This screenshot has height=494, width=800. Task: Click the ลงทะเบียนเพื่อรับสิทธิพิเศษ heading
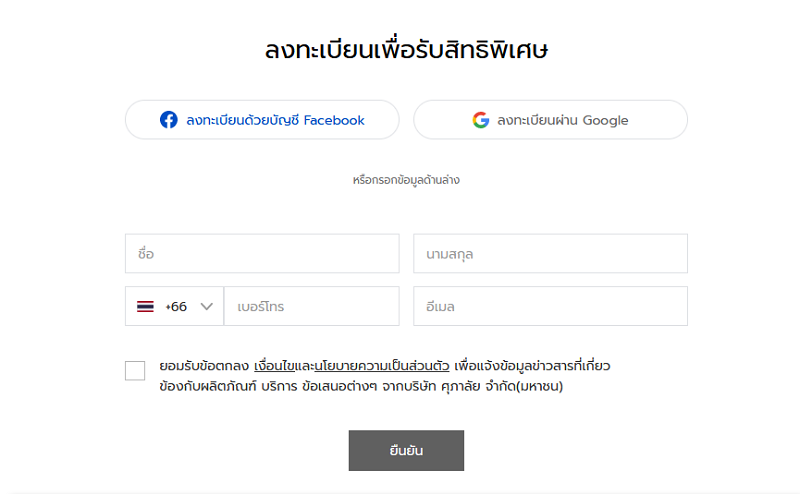tap(407, 50)
